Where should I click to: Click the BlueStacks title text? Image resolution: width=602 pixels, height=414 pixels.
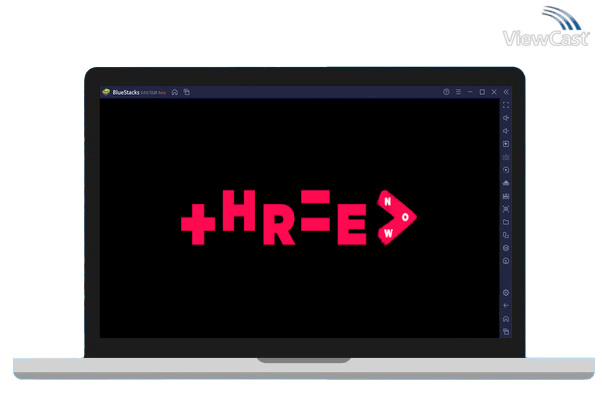126,93
